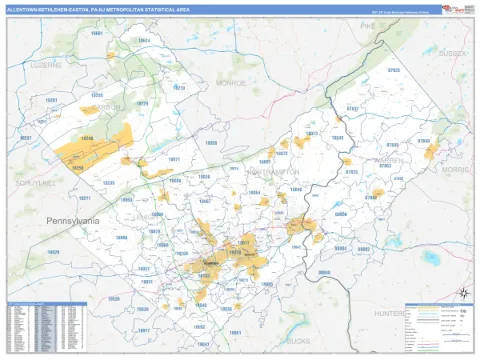This screenshot has height=360, width=480.
Task: Click the map title banner text
Action: pyautogui.click(x=98, y=10)
